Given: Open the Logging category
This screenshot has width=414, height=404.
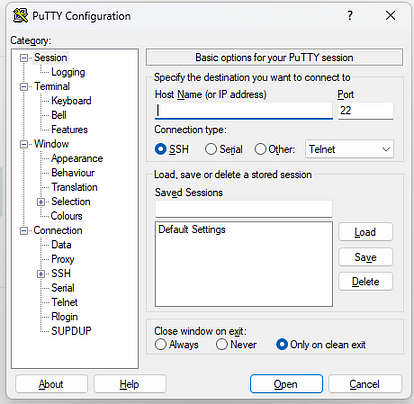Looking at the screenshot, I should (x=68, y=72).
